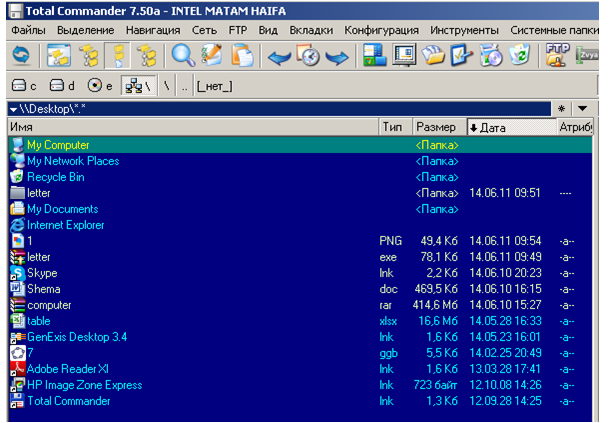Open the Search files magnifier icon
Viewport: 611px width, 423px height.
[x=182, y=55]
